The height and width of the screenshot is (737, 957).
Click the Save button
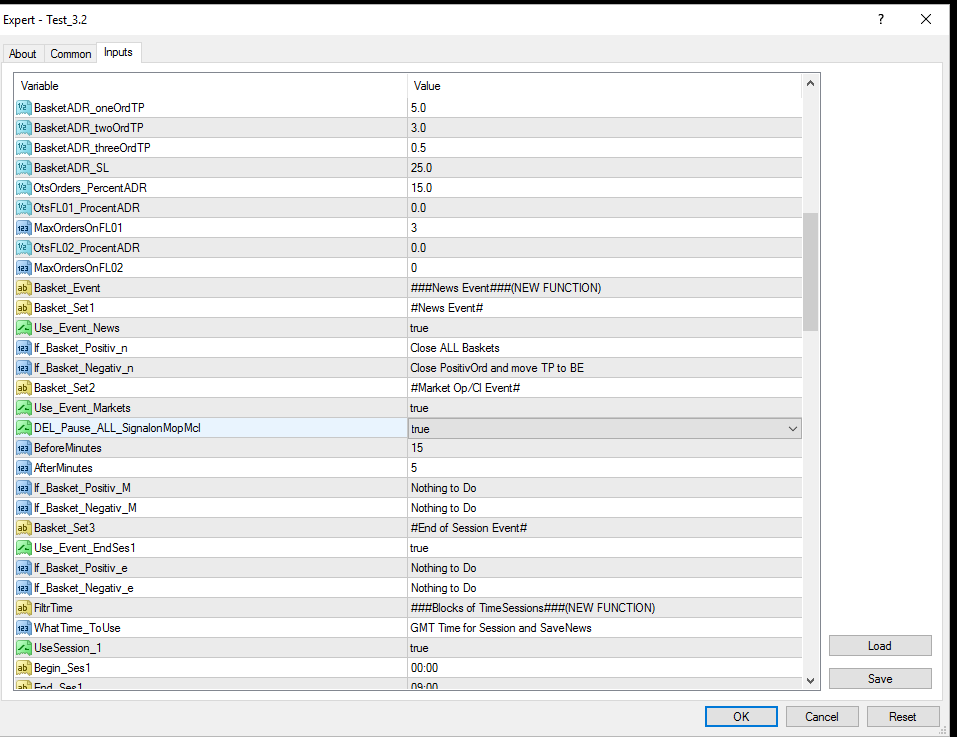[880, 679]
